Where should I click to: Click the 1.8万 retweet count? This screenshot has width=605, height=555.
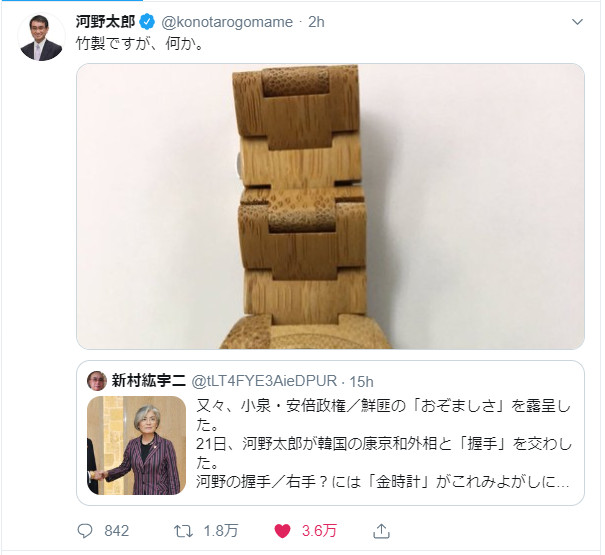click(221, 531)
